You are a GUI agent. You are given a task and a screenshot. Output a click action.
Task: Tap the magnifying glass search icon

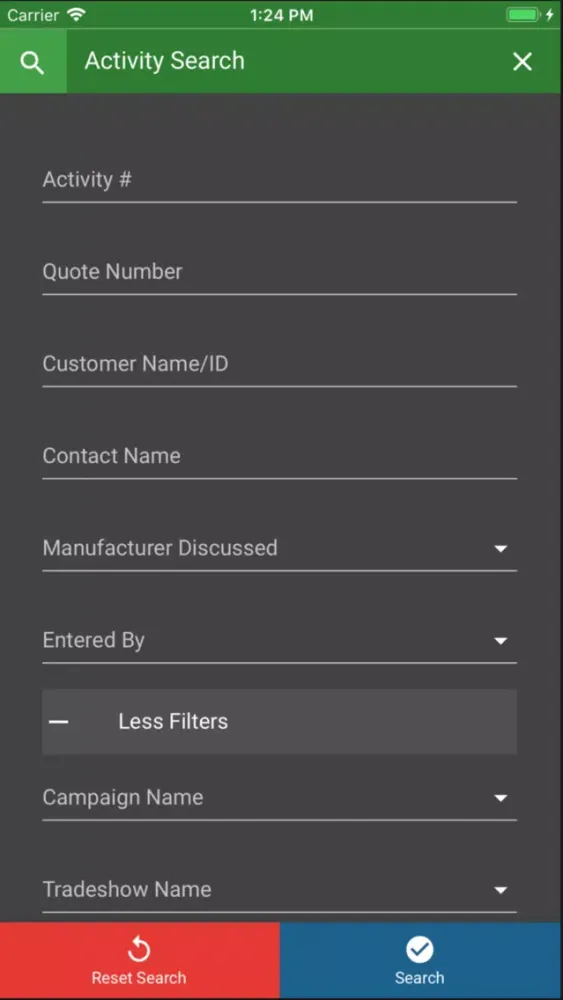[32, 62]
